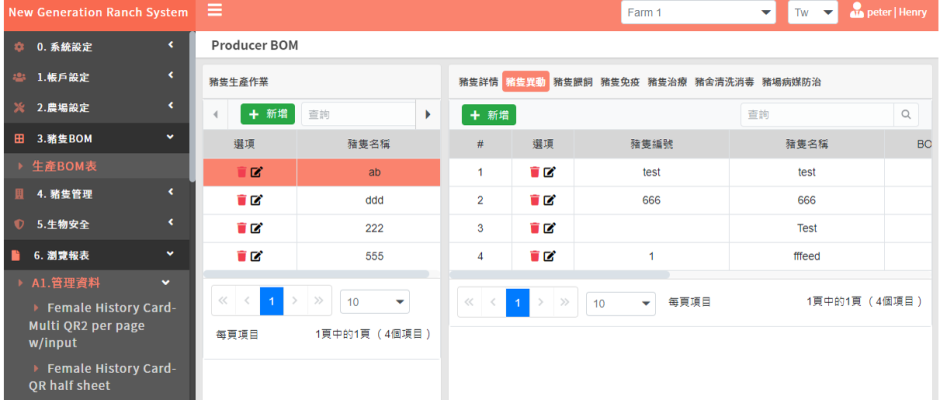Delete the 'ab' row using trash icon

pos(242,172)
